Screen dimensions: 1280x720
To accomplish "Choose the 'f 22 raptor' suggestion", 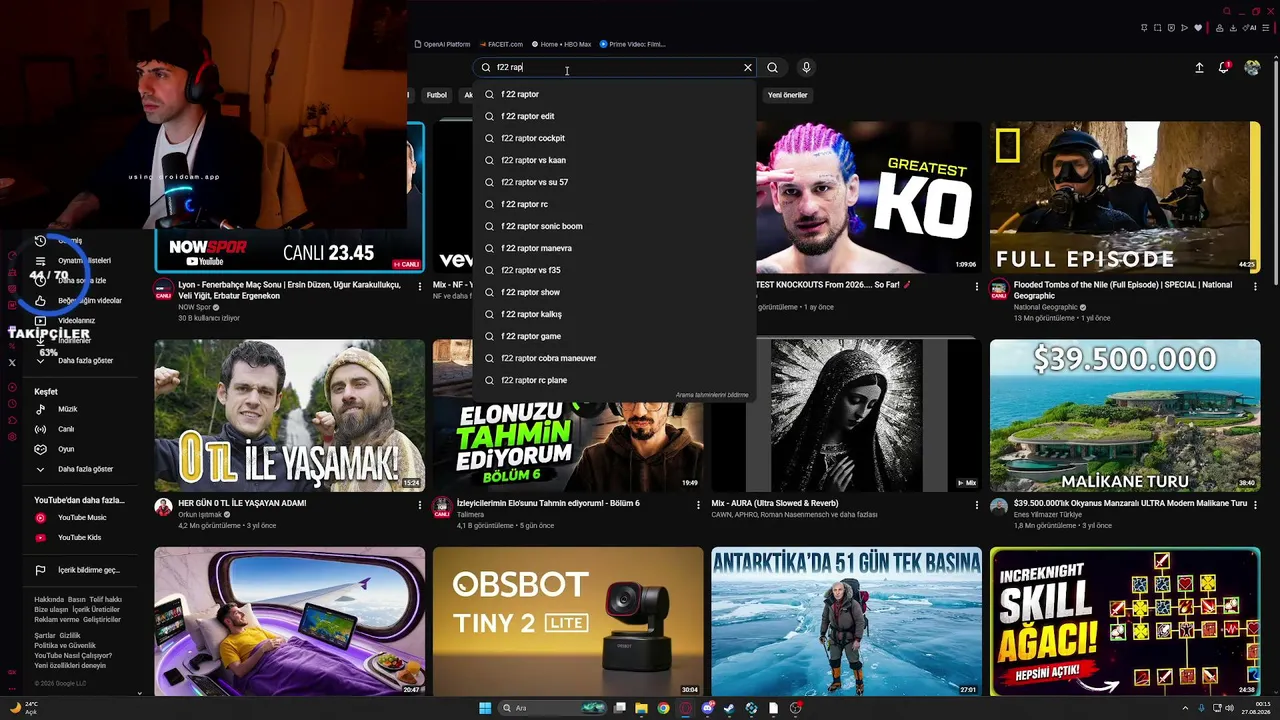I will [x=614, y=94].
